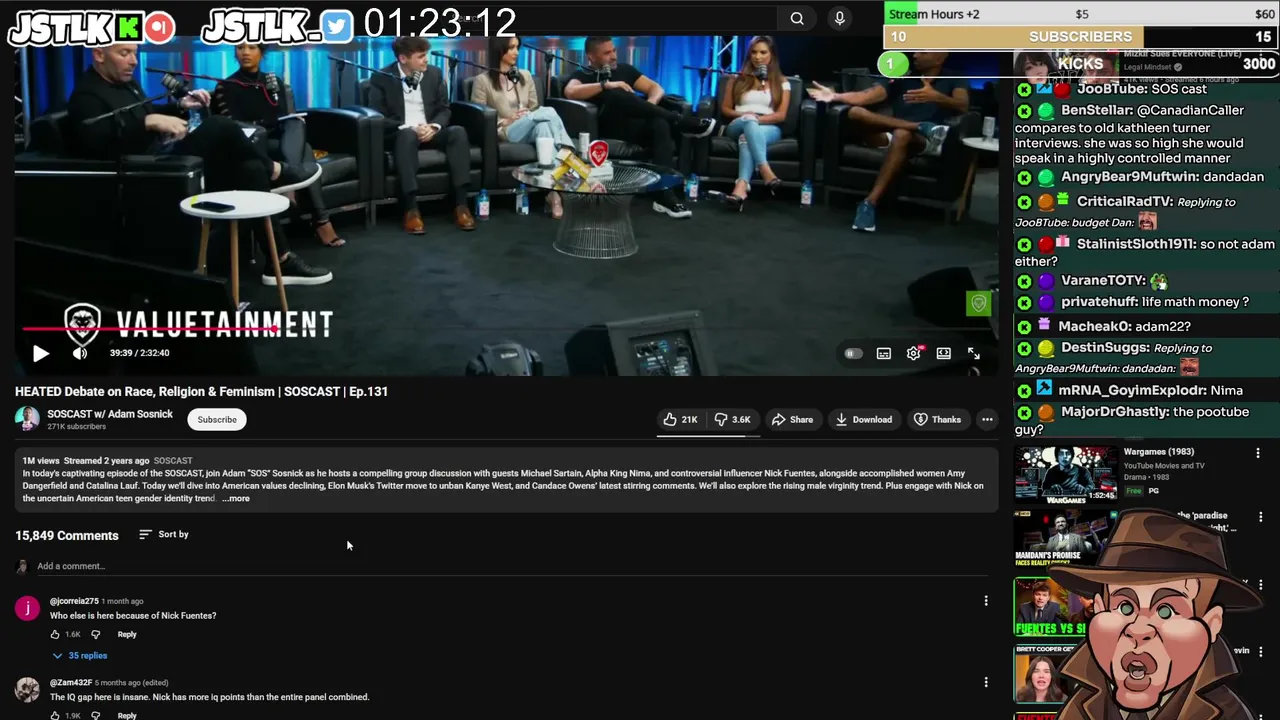Like the @Zam432F comment
The width and height of the screenshot is (1280, 720).
pos(55,715)
